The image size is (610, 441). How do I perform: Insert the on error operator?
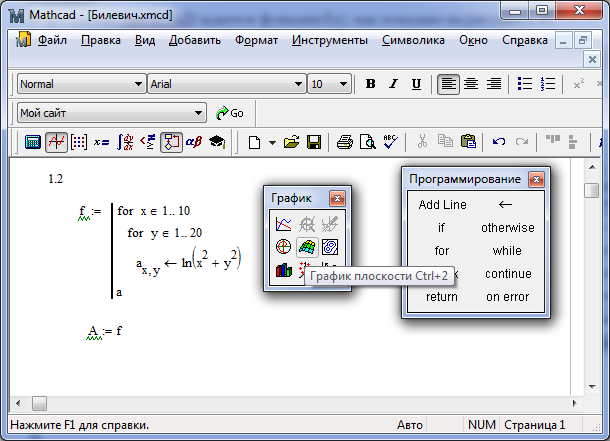coord(508,297)
